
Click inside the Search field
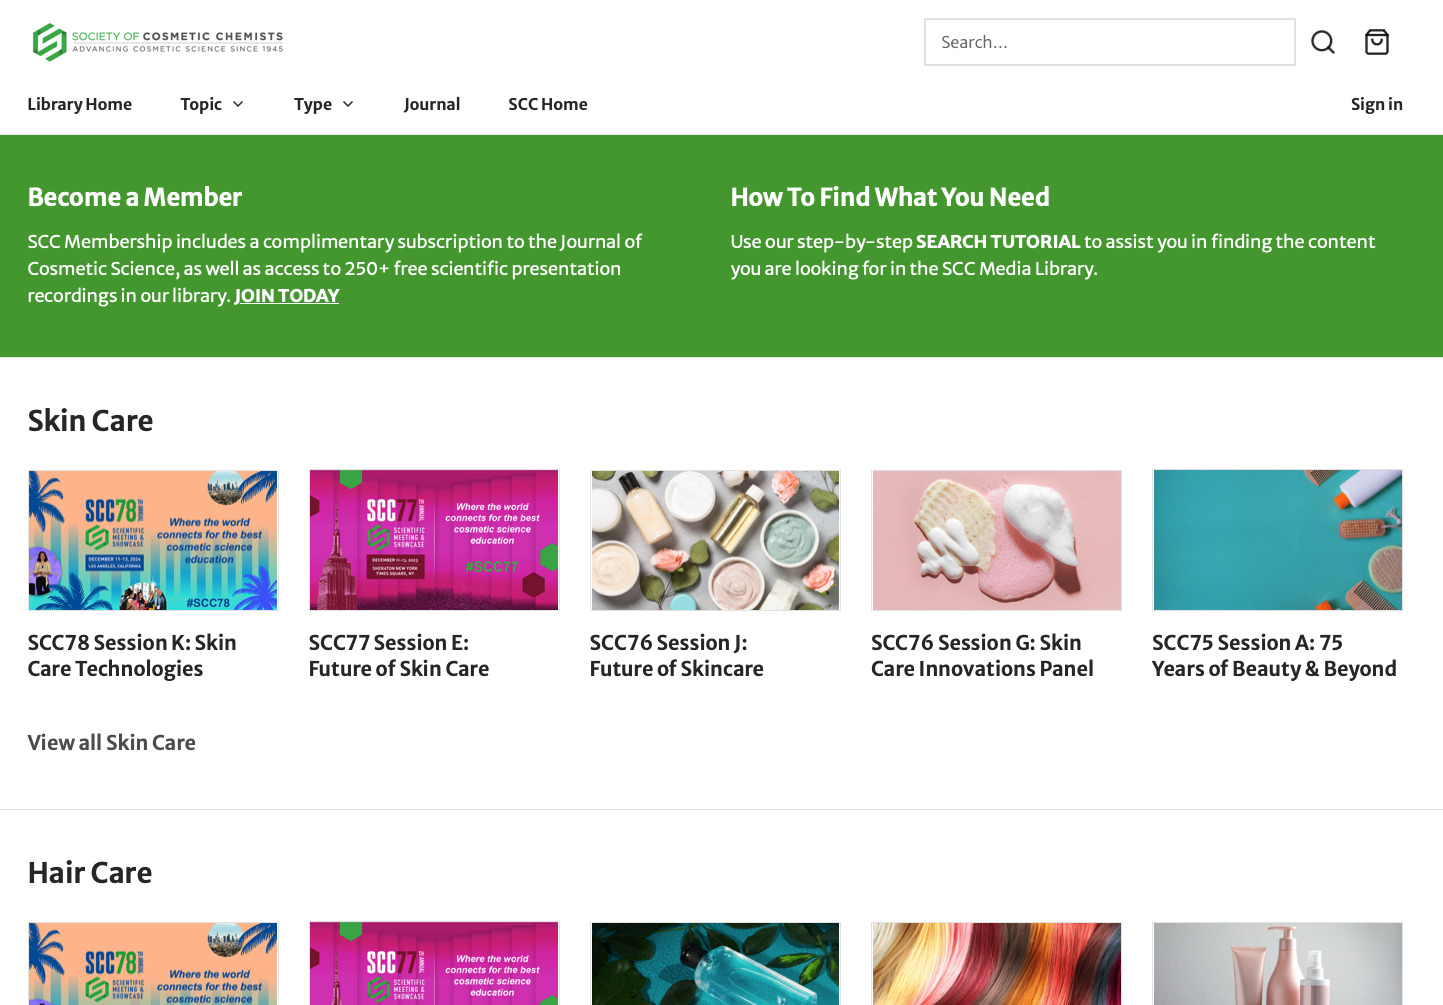click(1110, 42)
